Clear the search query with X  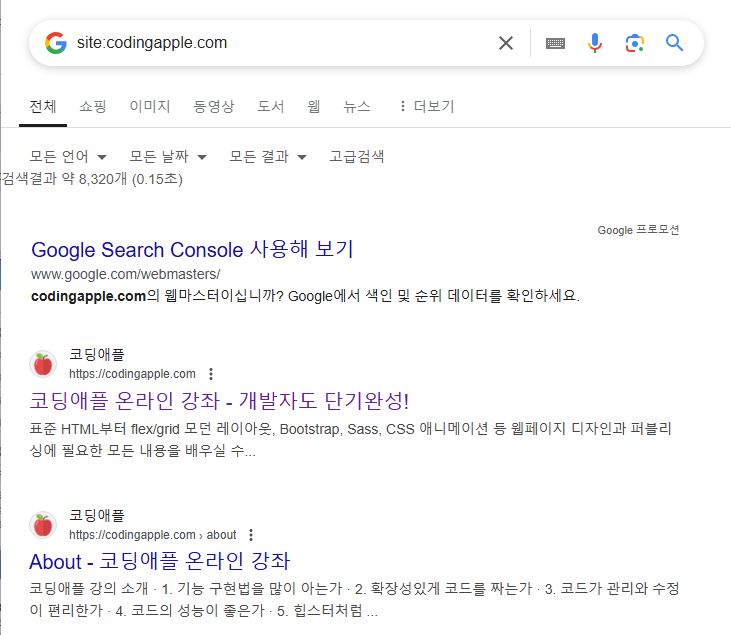point(506,43)
